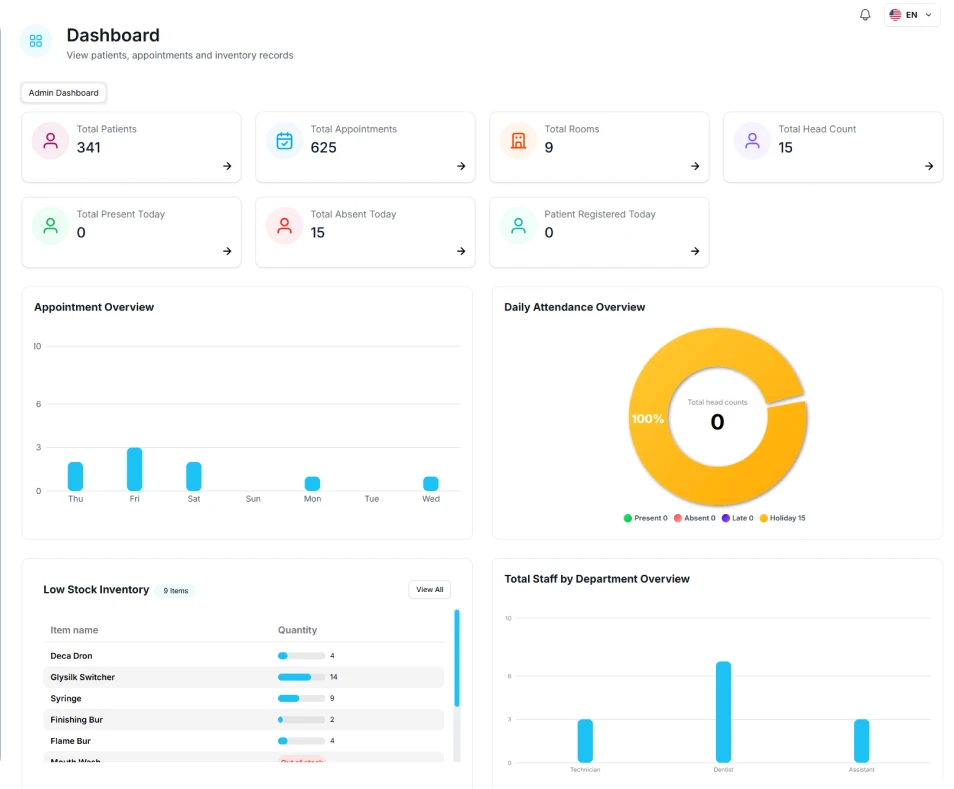Click the Total Patients person icon

tap(50, 141)
